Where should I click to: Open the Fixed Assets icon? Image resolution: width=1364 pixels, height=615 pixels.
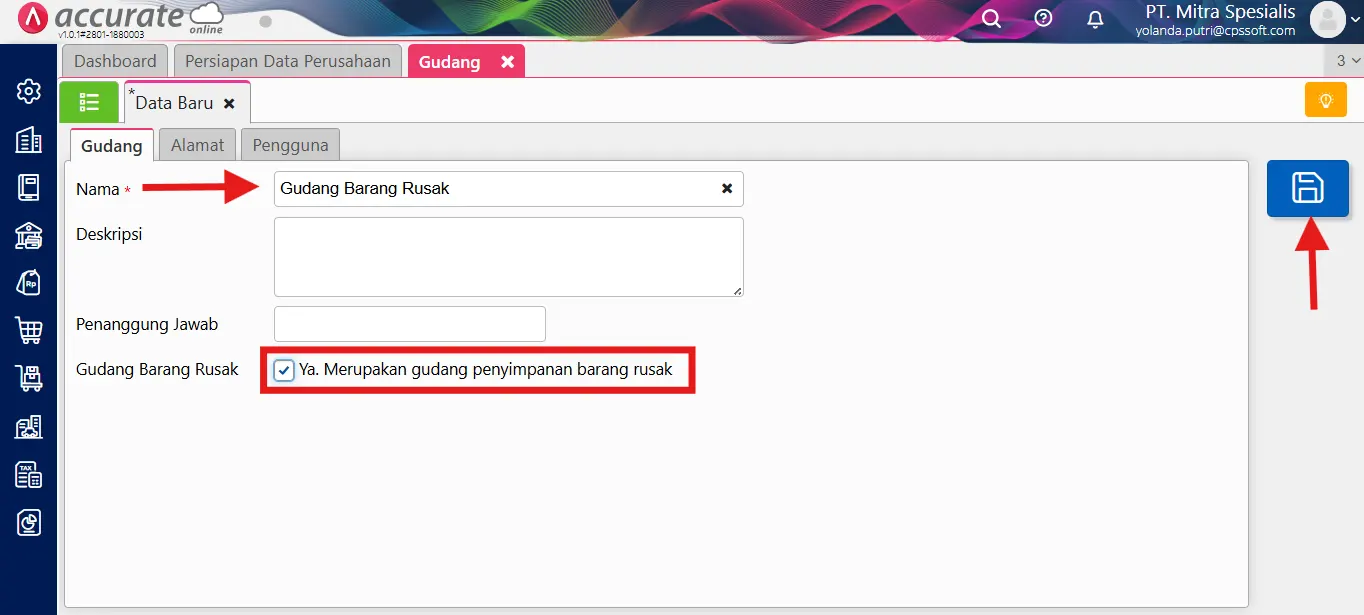tap(29, 427)
